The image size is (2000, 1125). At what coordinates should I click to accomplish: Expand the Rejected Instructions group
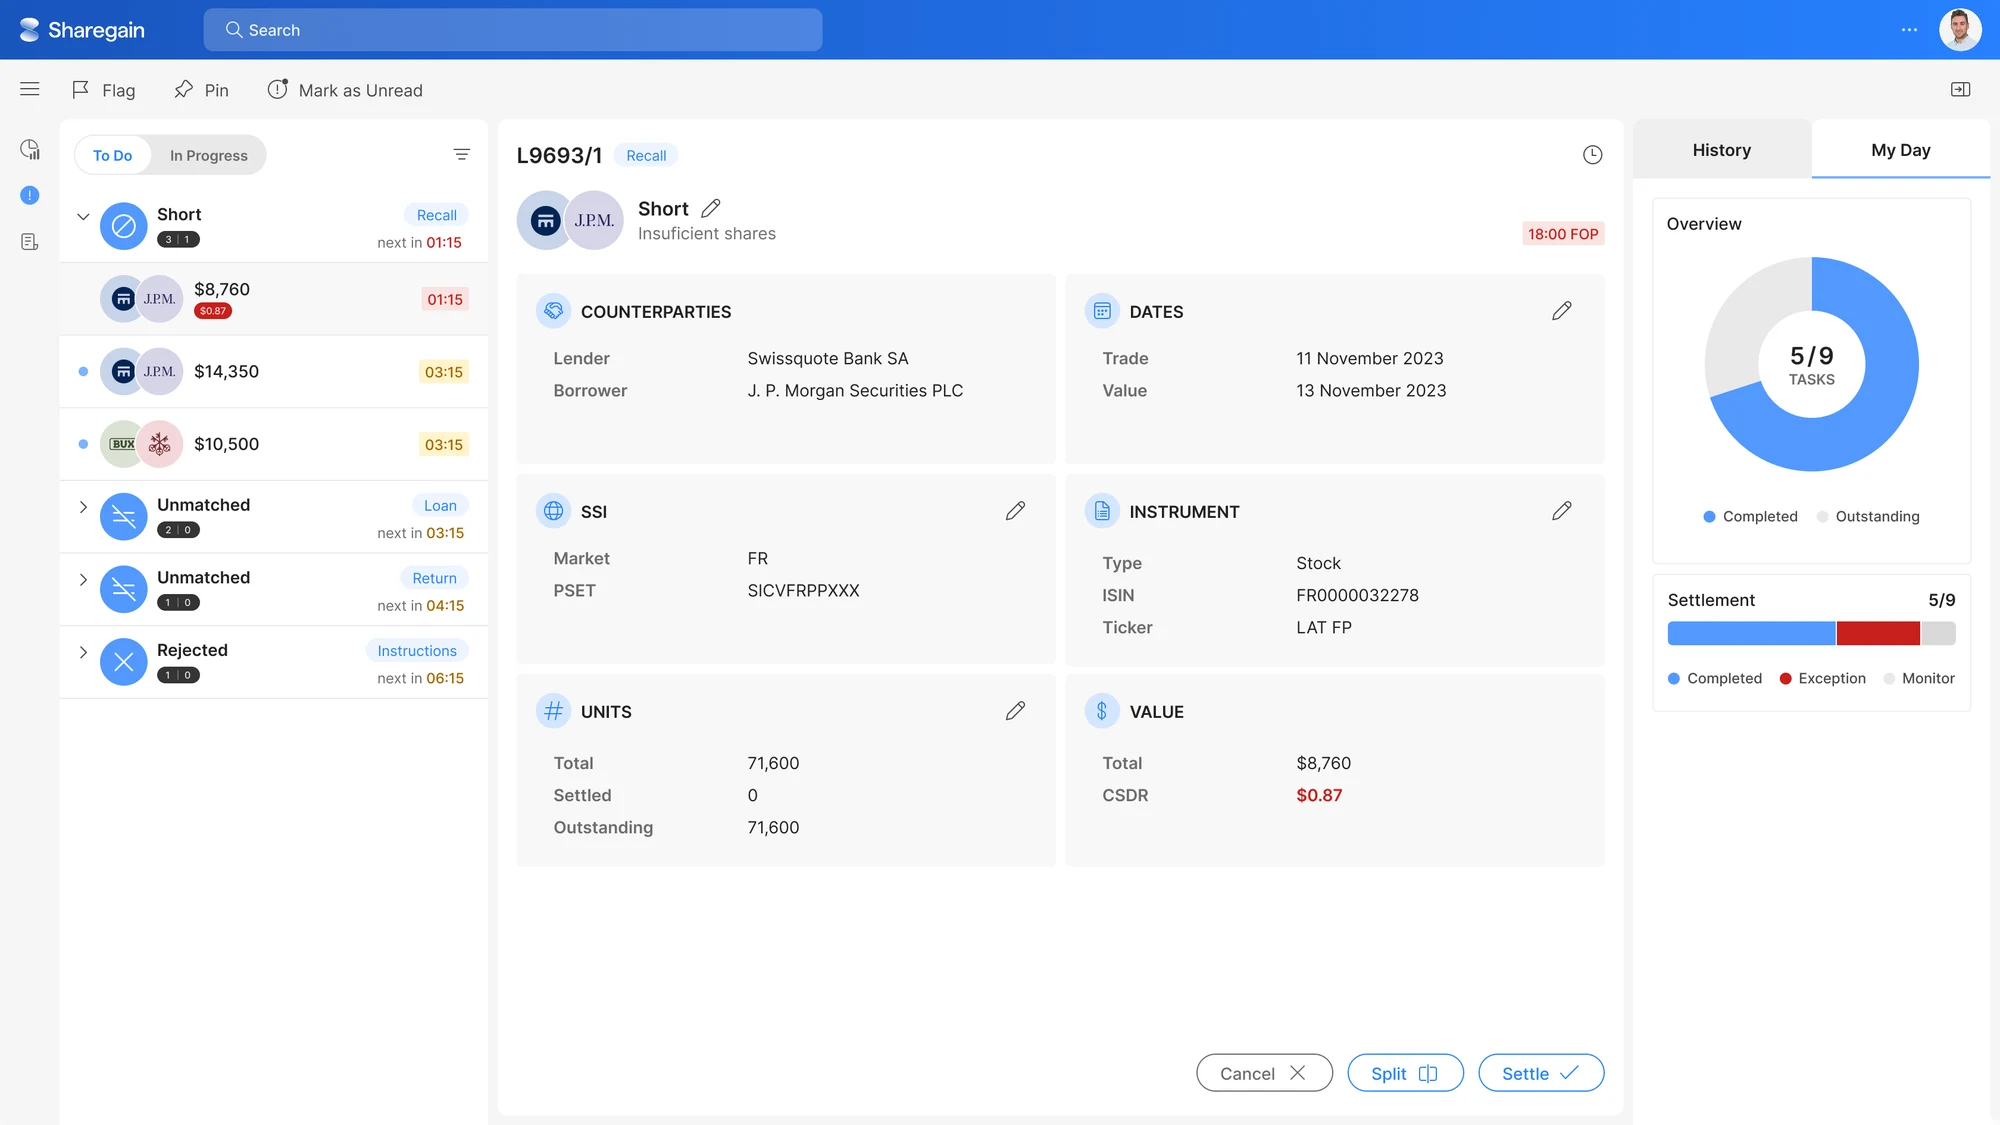pos(83,652)
